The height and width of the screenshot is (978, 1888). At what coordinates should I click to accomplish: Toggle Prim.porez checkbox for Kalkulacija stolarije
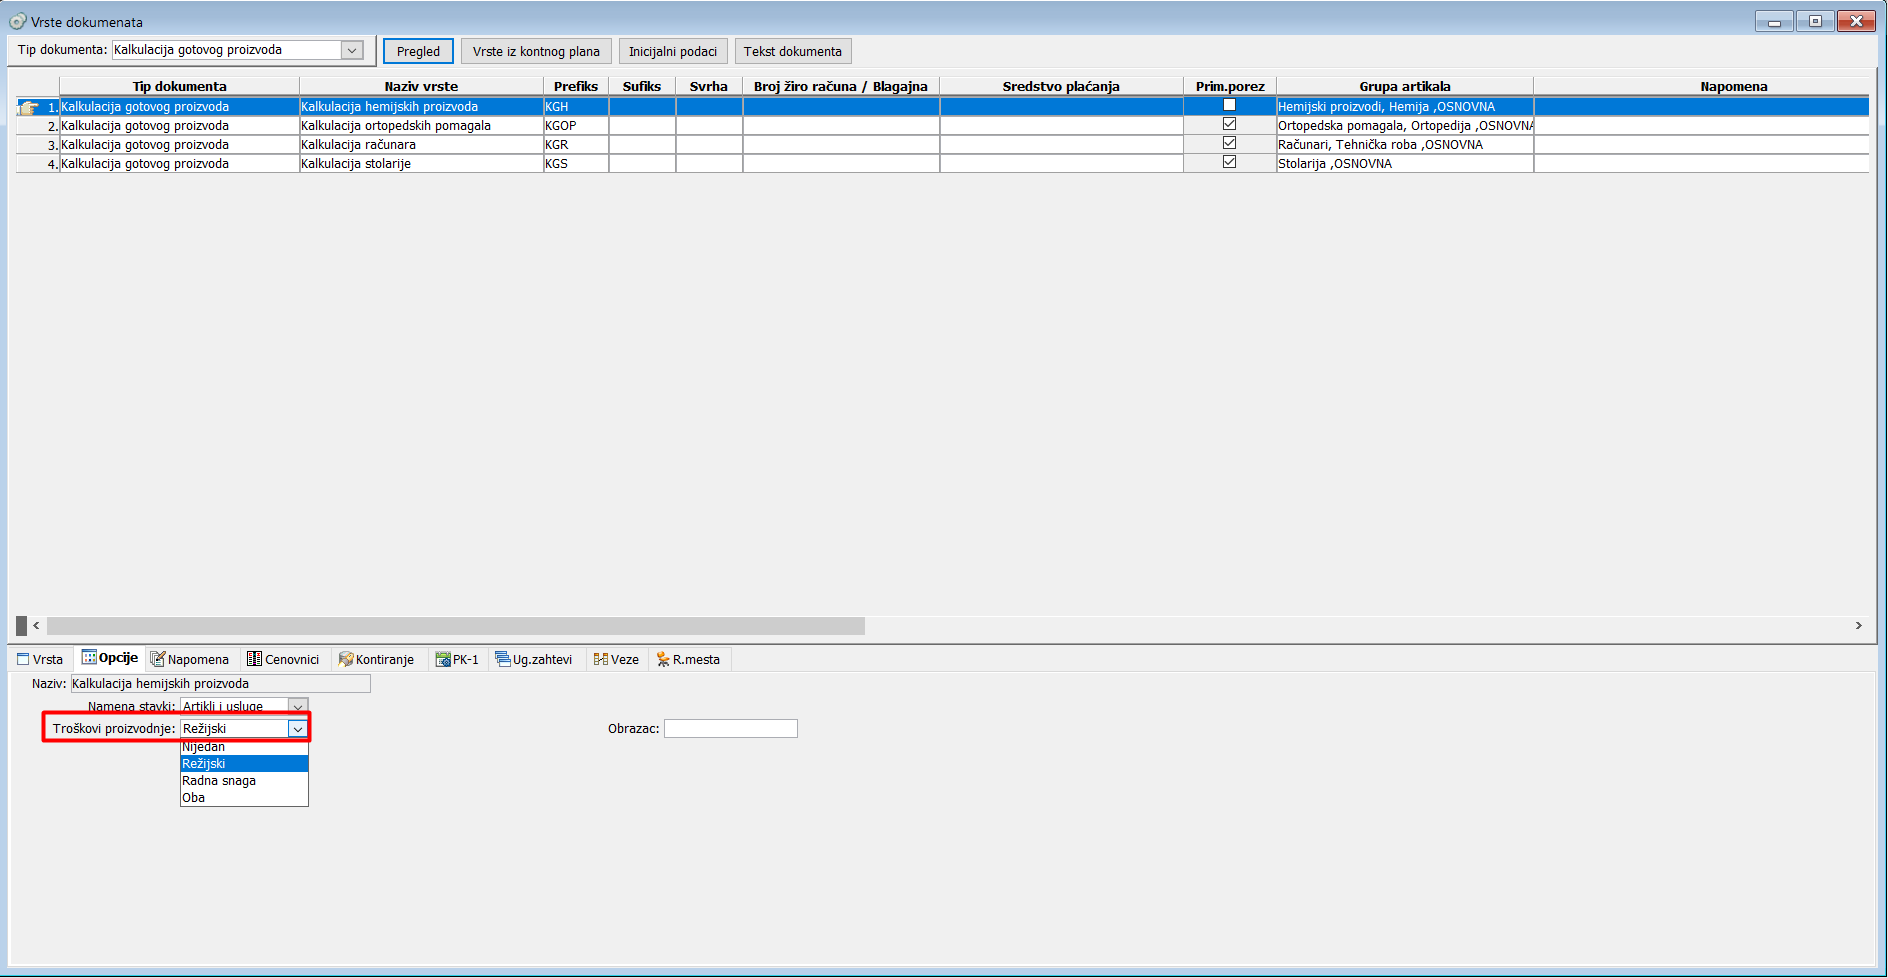[x=1230, y=162]
